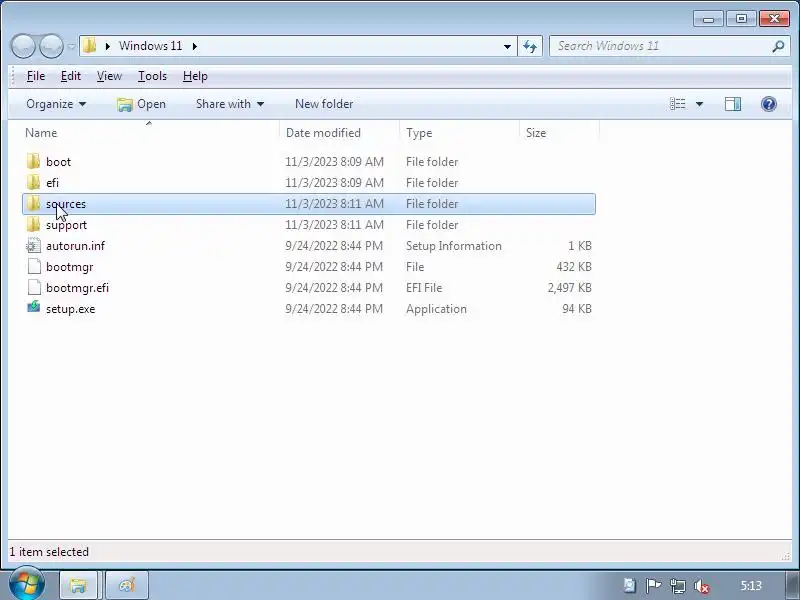The width and height of the screenshot is (800, 600).
Task: Click the boot folder icon
Action: 33,162
